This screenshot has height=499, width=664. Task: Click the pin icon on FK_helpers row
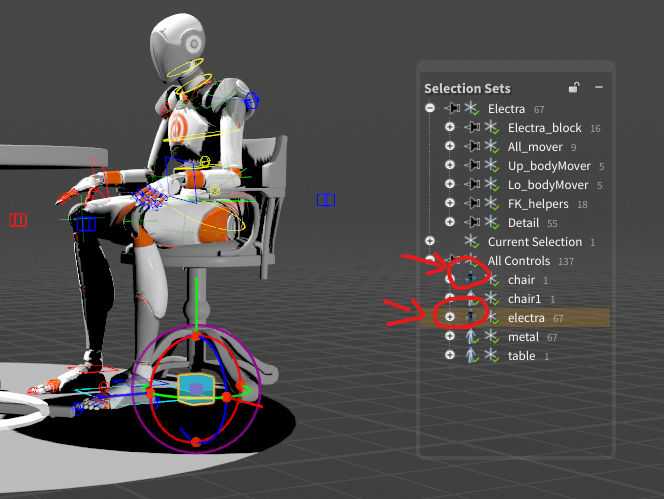(x=472, y=203)
